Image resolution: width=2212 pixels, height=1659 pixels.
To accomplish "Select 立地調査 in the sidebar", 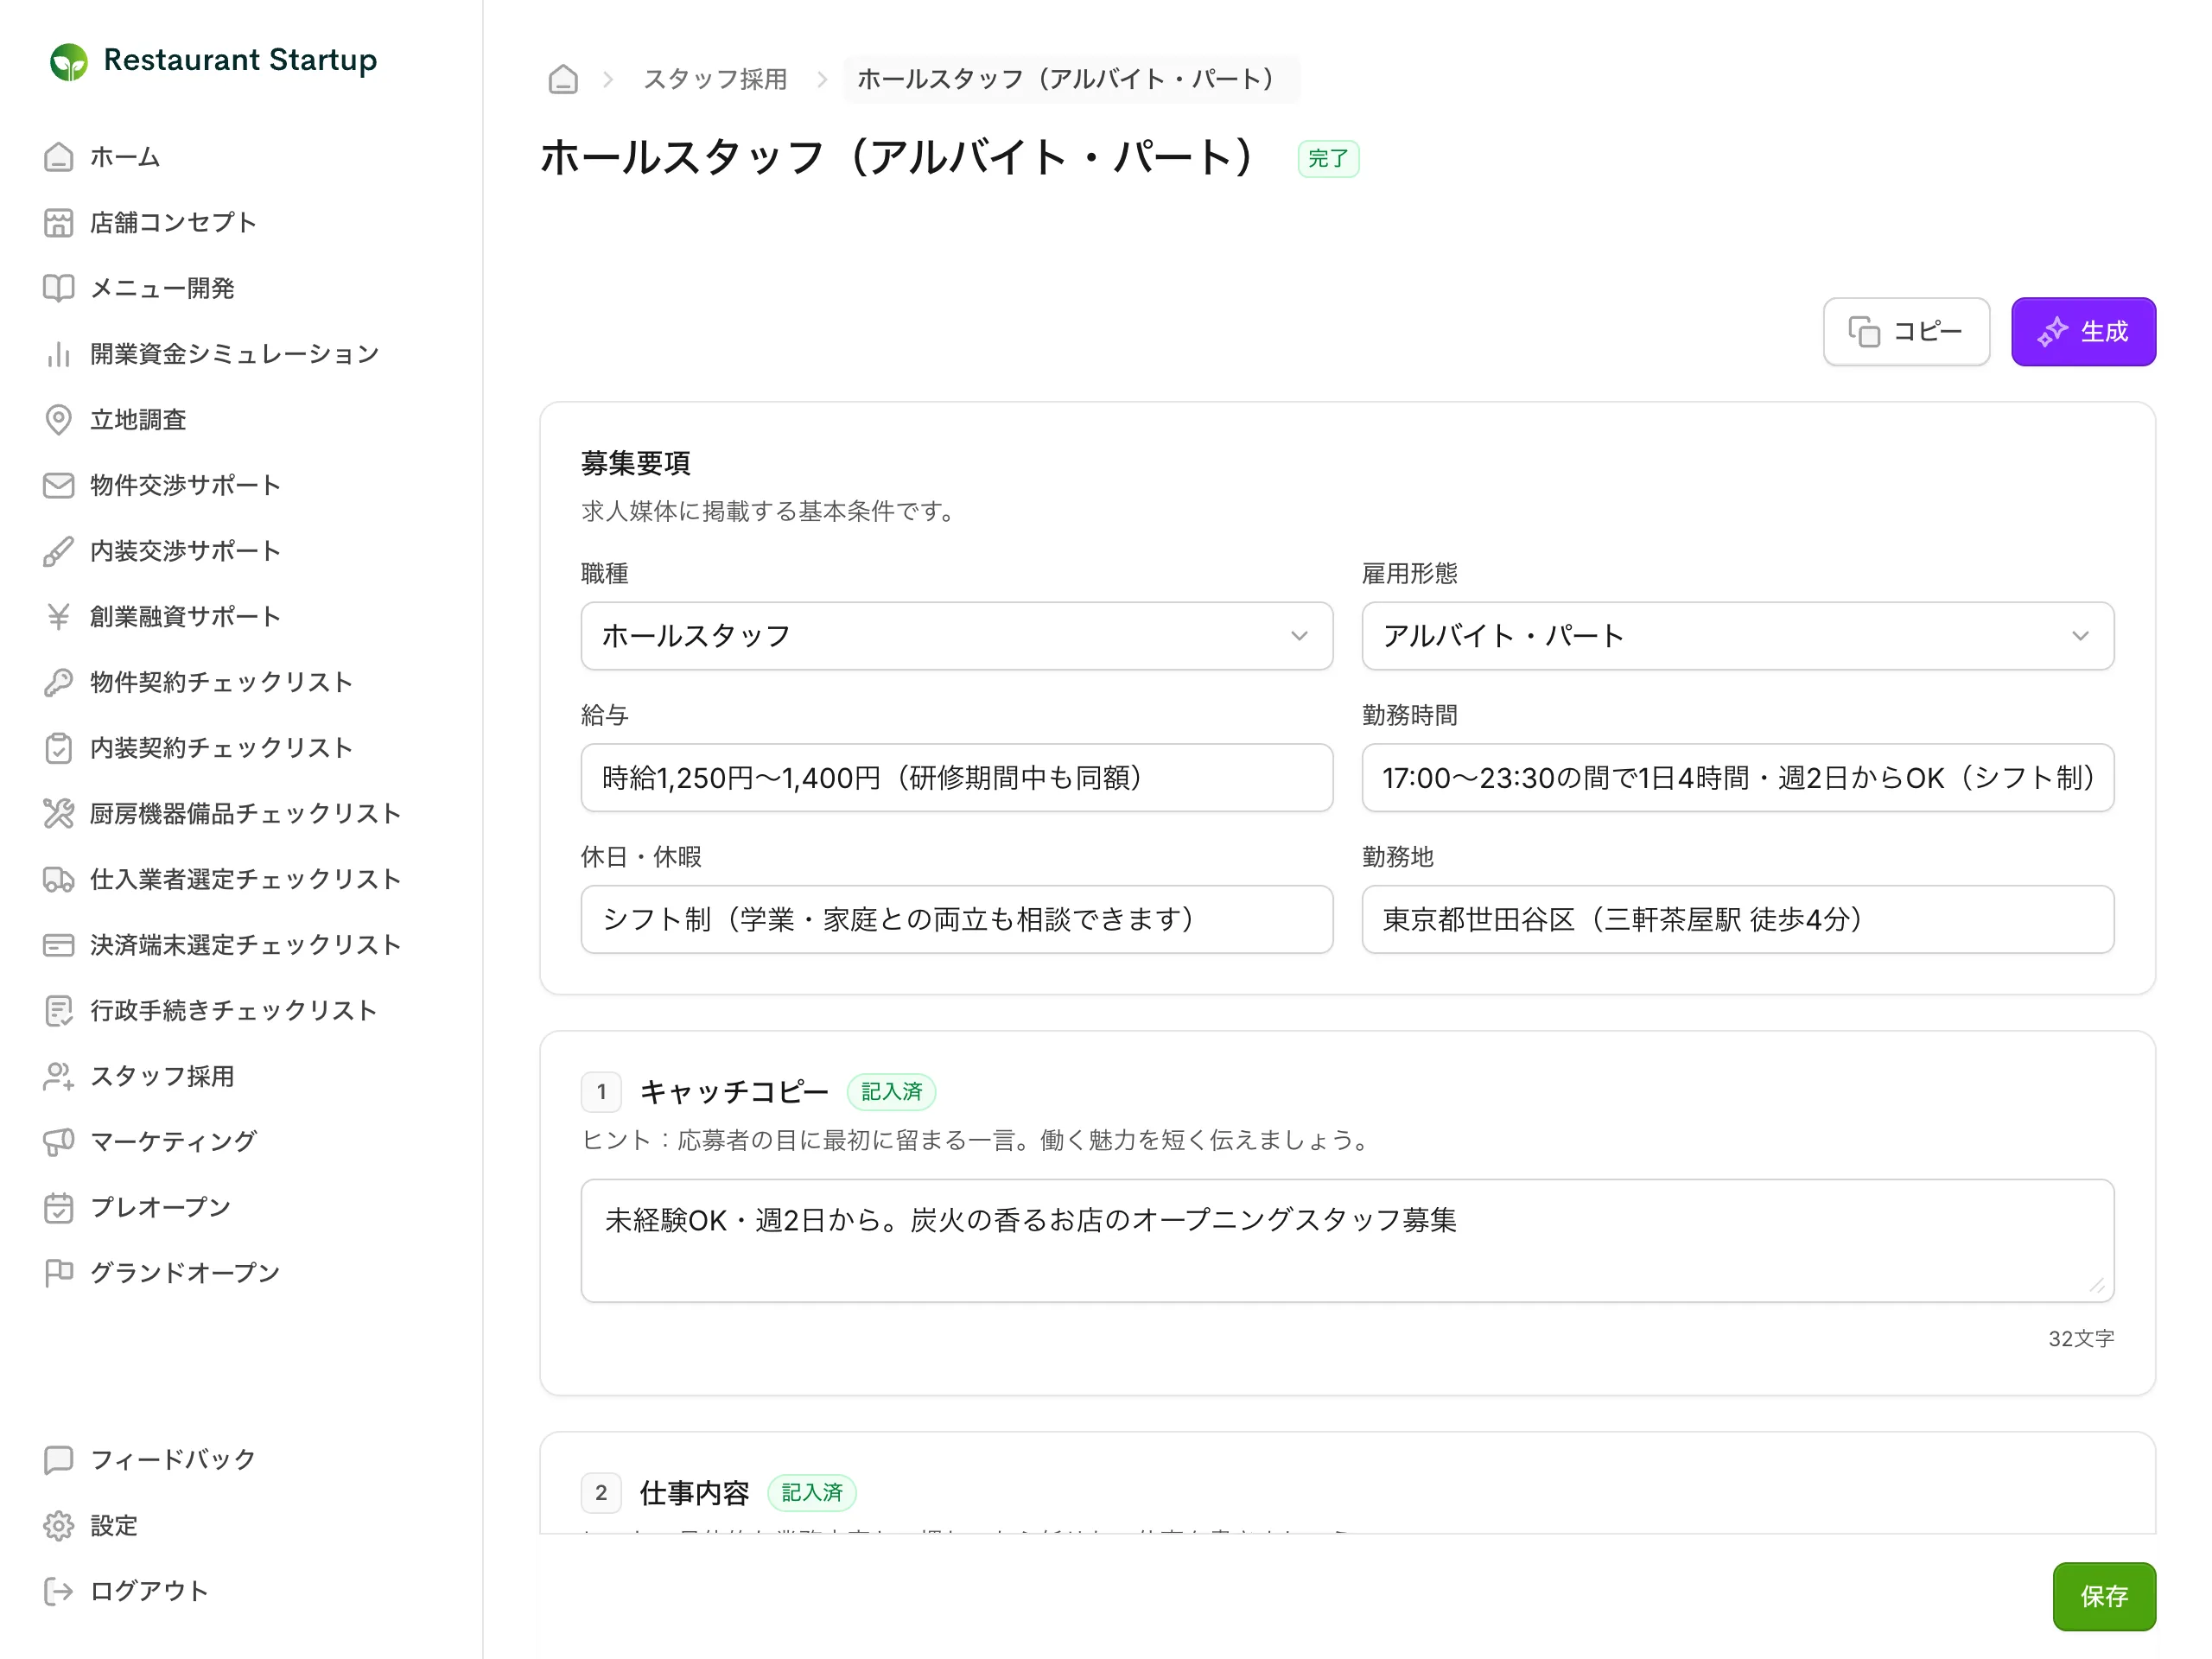I will click(x=138, y=420).
